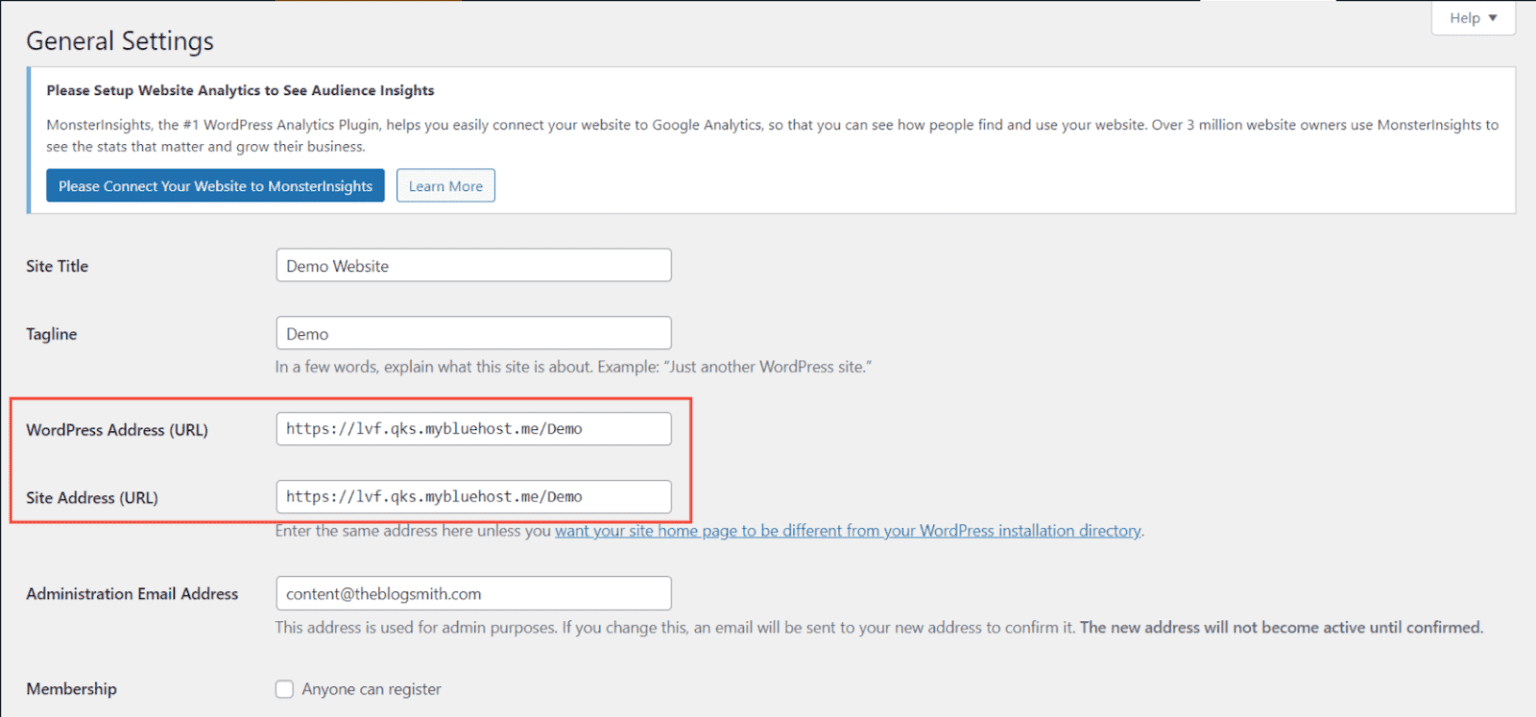Click the Administration Email Address label
1536x717 pixels.
[132, 593]
